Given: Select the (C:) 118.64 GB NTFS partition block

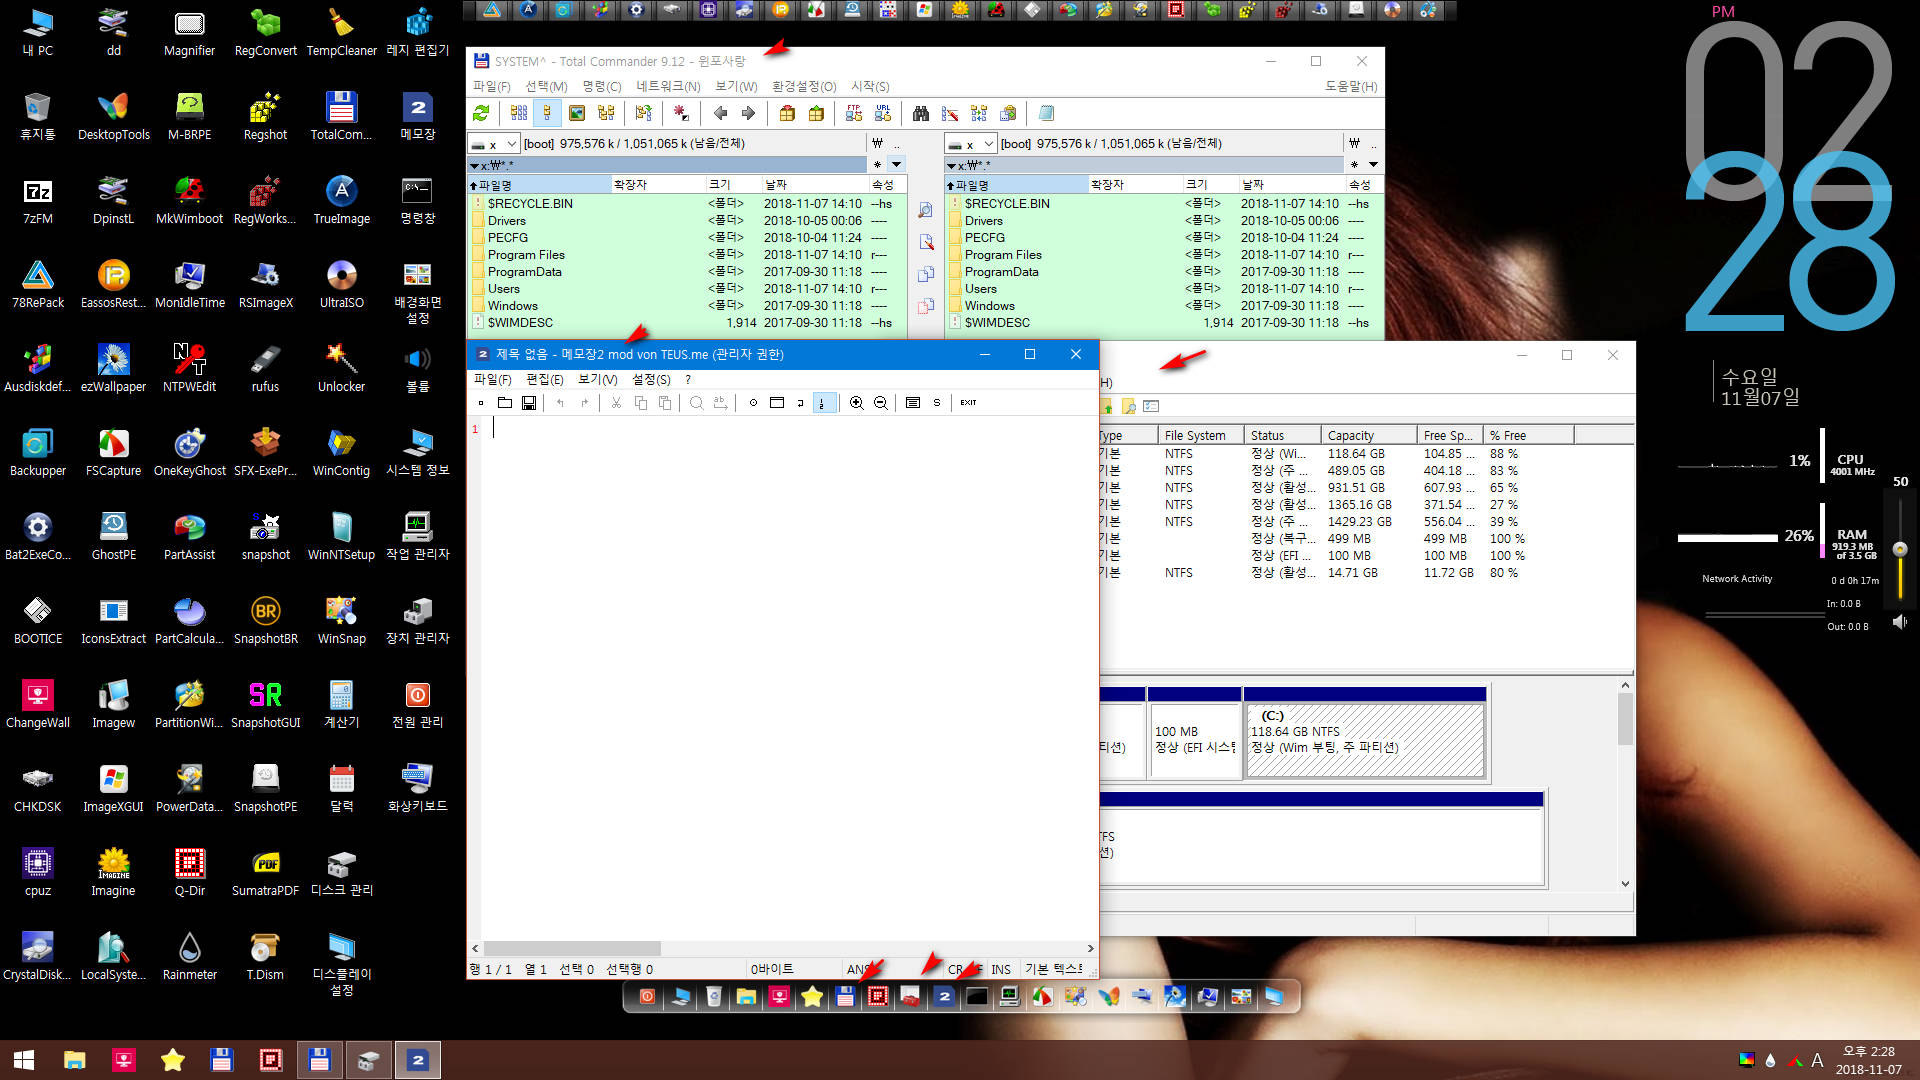Looking at the screenshot, I should [x=1365, y=740].
